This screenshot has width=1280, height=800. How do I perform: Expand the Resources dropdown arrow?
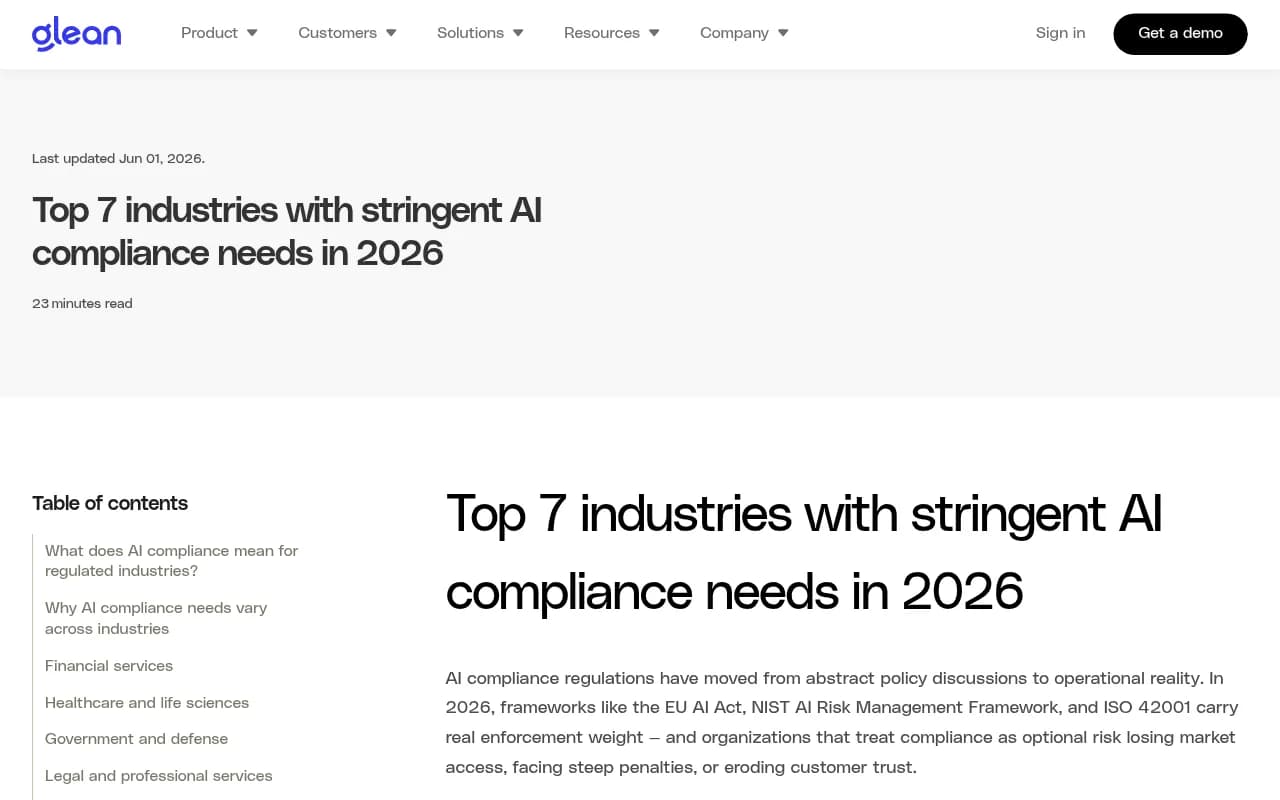point(654,33)
